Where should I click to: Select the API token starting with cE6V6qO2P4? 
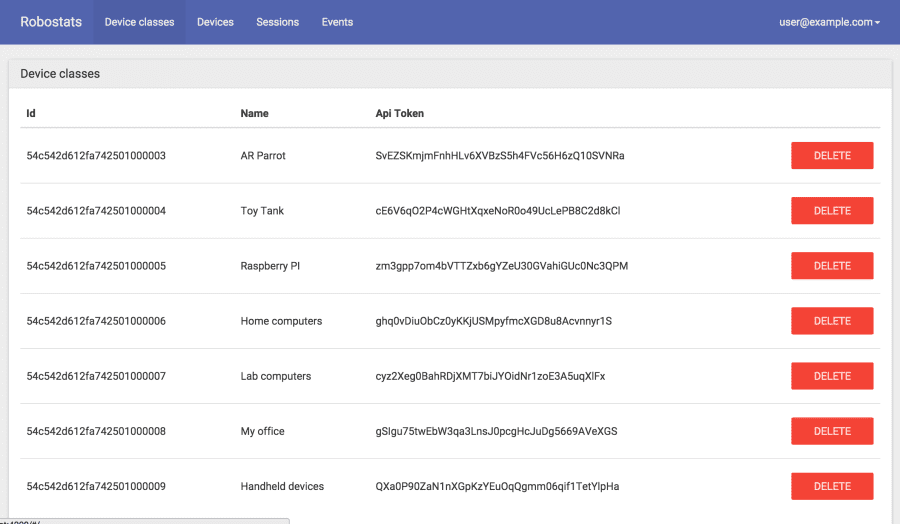498,211
